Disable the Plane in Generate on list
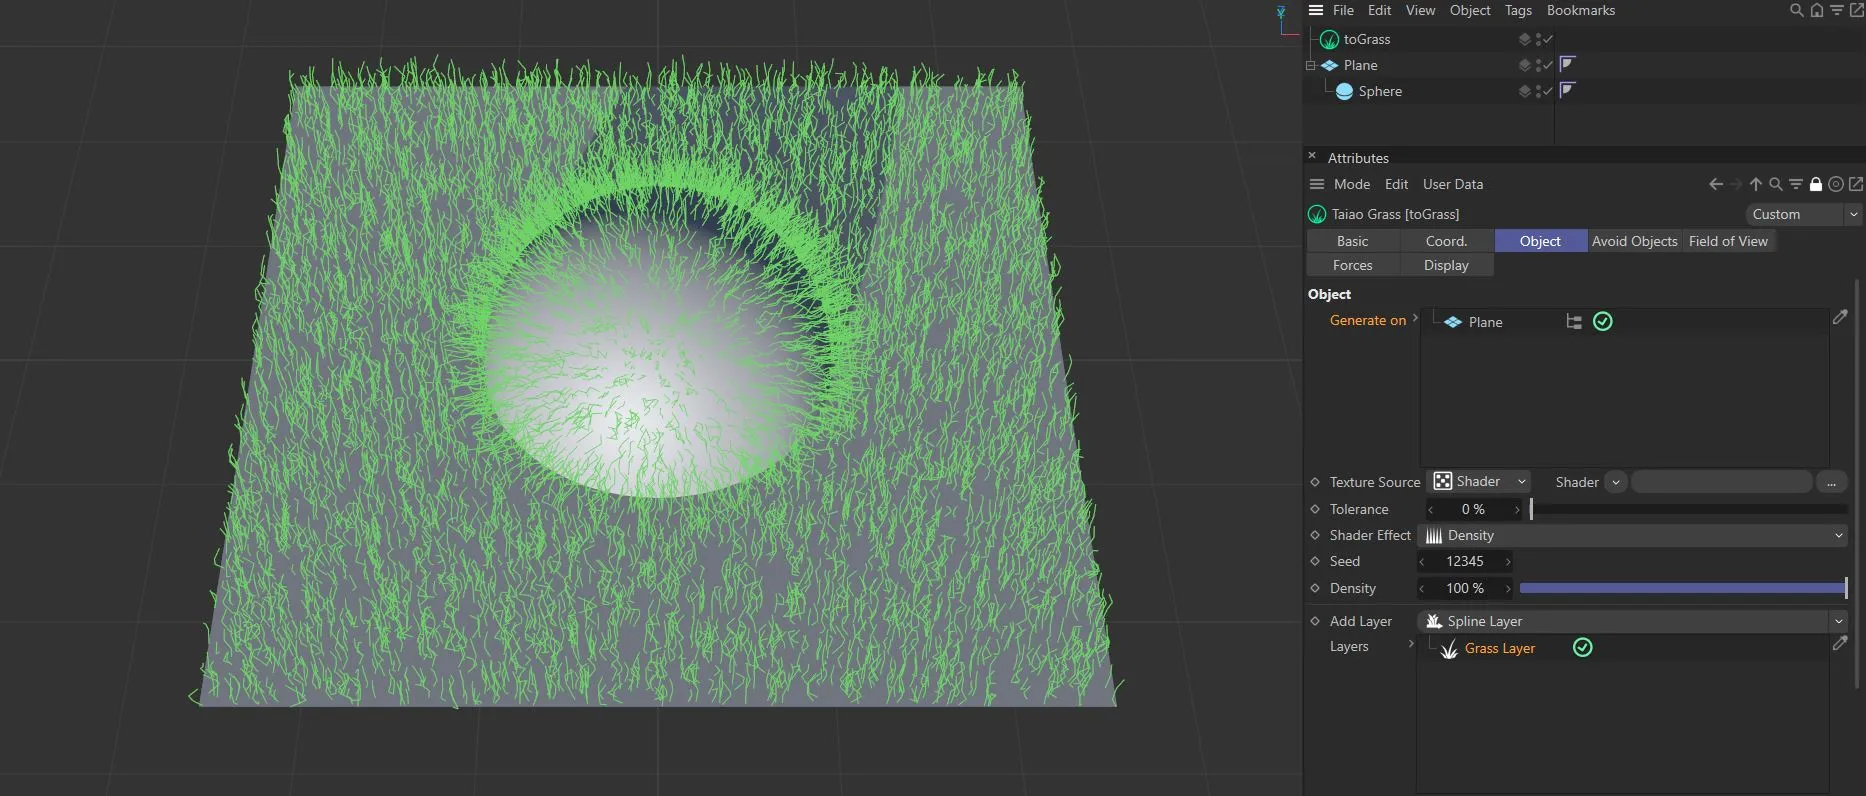The image size is (1866, 796). click(1602, 322)
